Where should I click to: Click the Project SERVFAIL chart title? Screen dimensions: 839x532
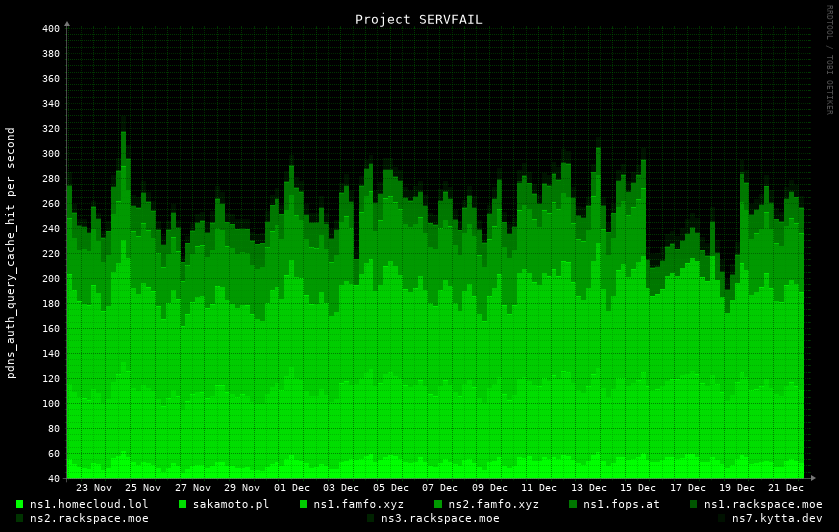coord(418,19)
